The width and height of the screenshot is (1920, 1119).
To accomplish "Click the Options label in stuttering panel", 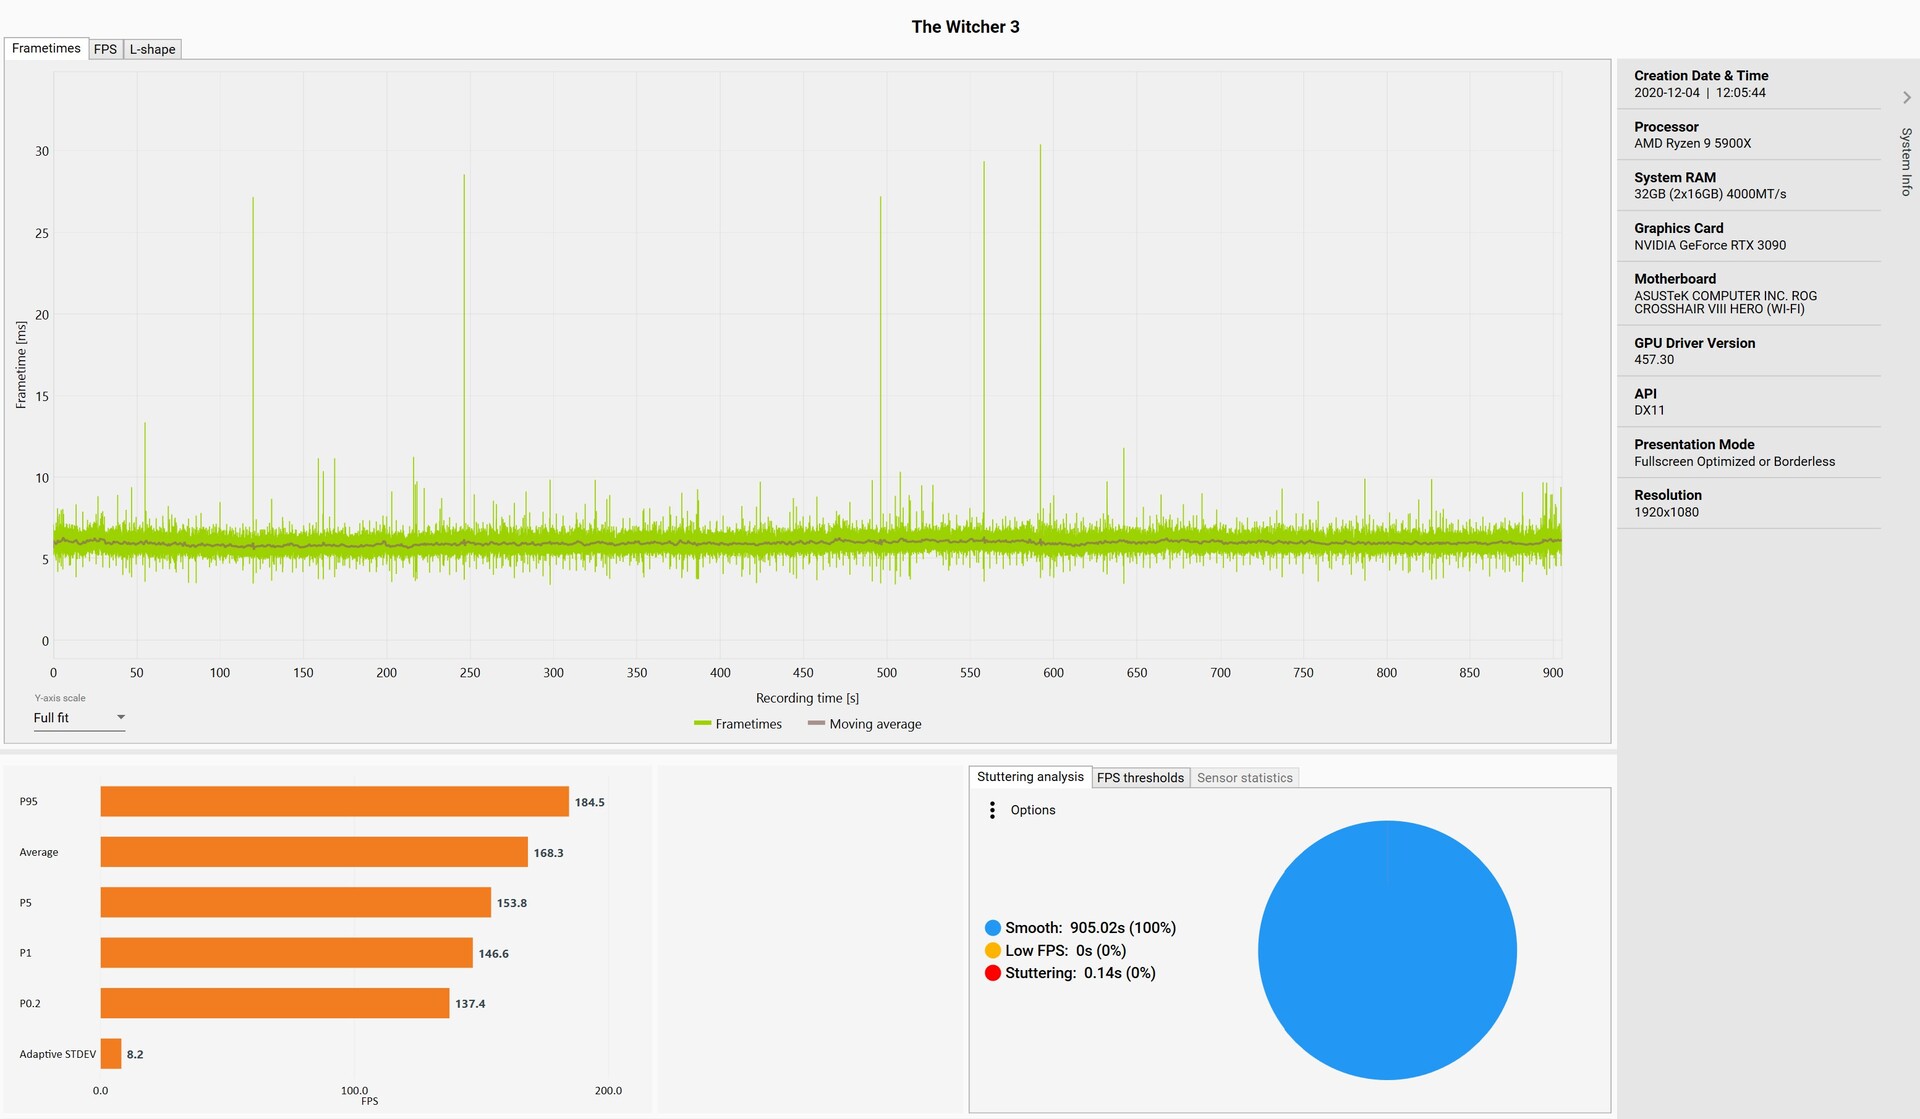I will (x=1032, y=810).
